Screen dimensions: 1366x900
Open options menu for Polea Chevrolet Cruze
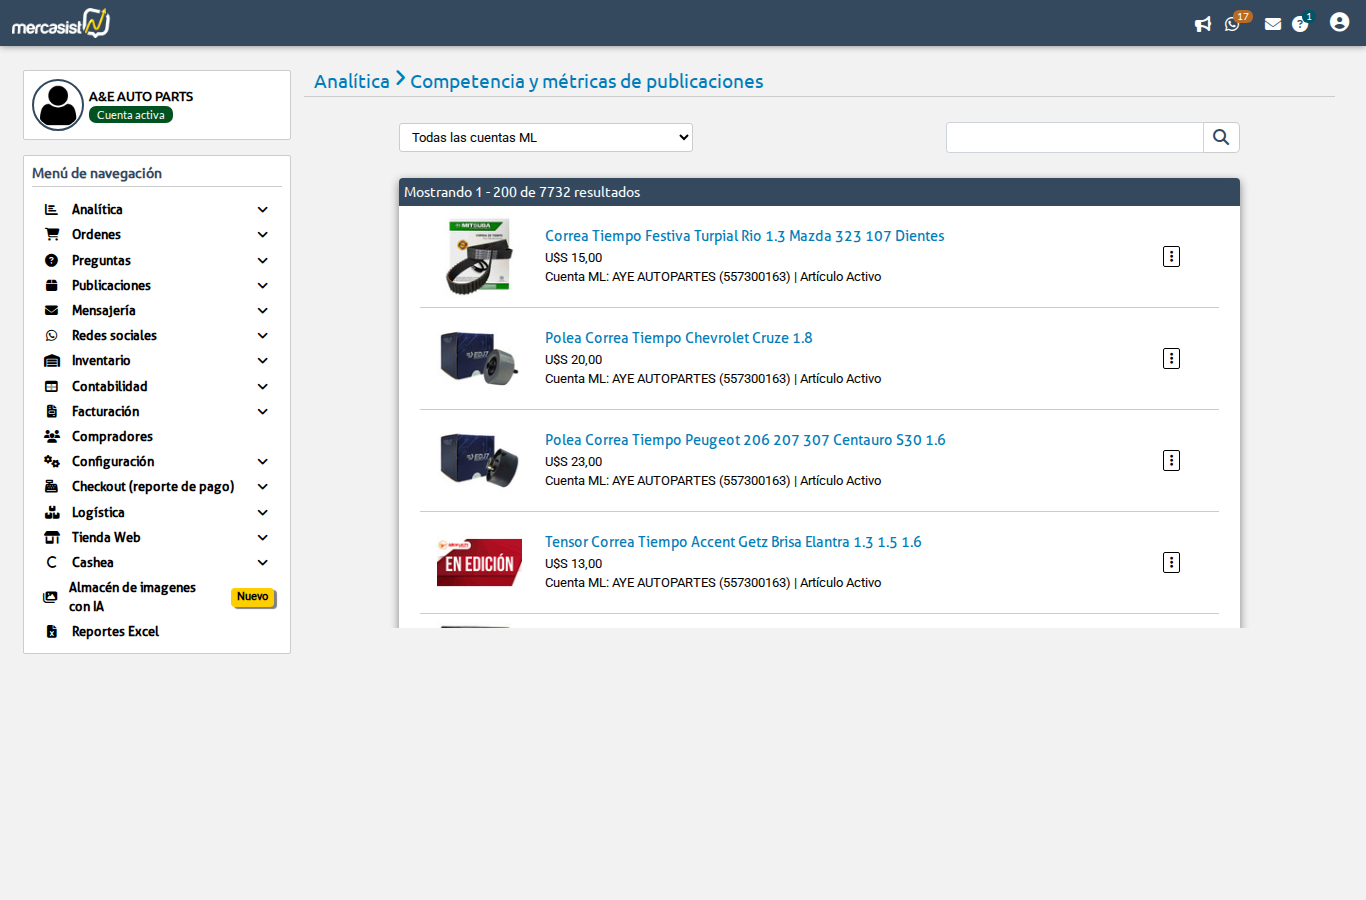(1171, 359)
